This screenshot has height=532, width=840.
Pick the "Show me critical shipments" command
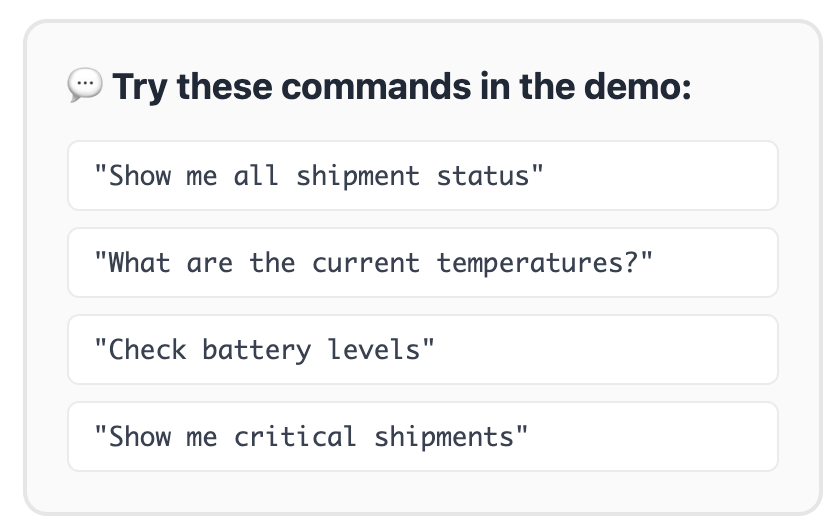[422, 437]
